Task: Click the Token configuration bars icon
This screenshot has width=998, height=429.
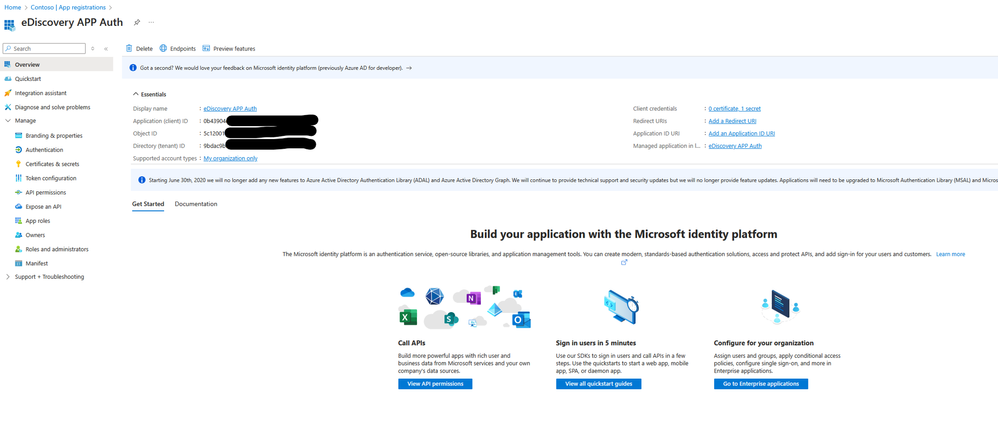Action: coord(19,178)
